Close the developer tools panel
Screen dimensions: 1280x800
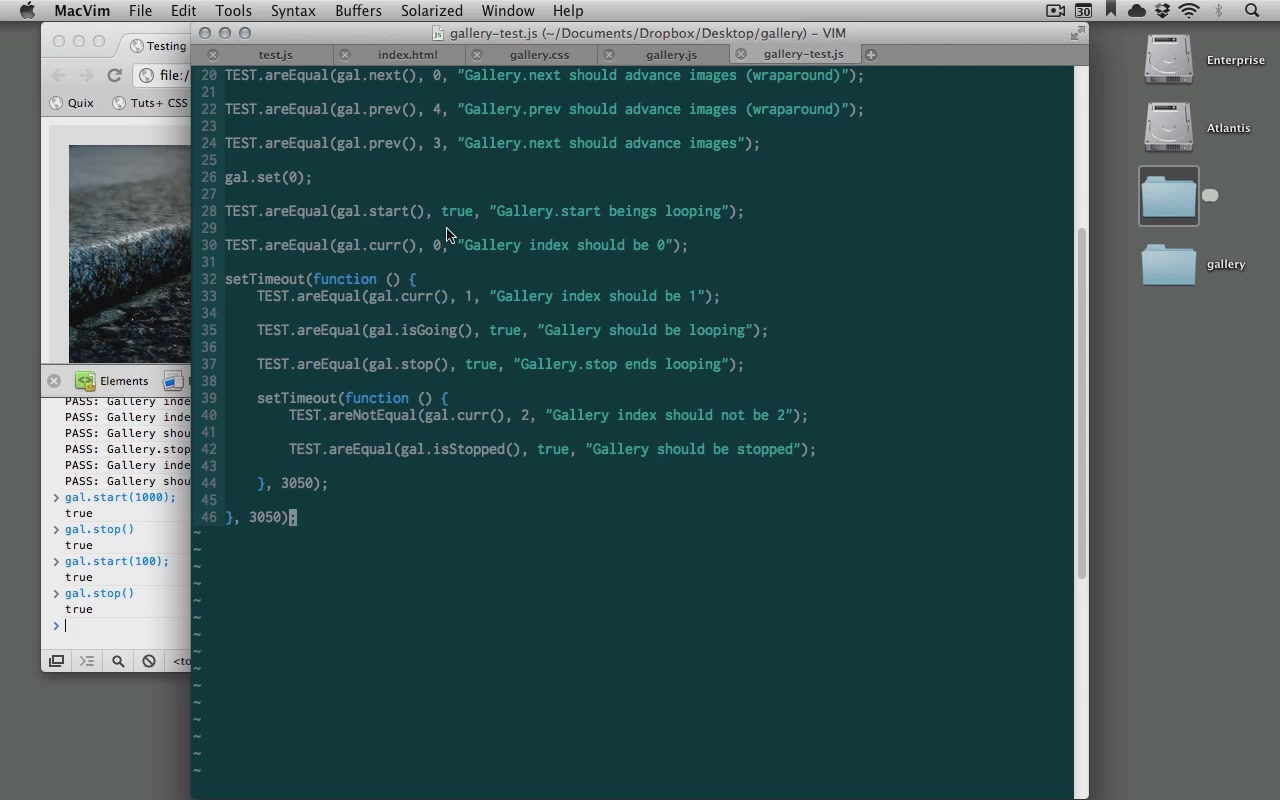[54, 381]
